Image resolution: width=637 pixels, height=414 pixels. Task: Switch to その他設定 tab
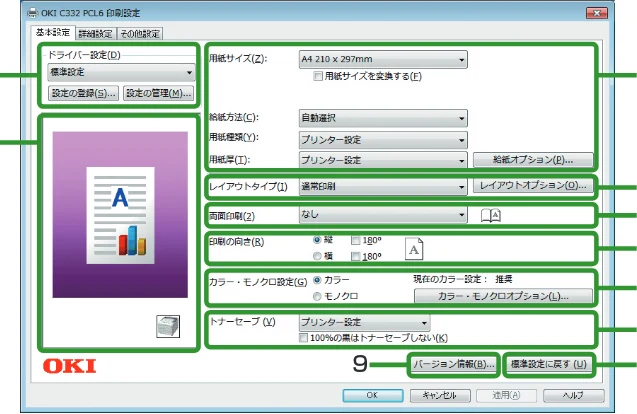[140, 34]
